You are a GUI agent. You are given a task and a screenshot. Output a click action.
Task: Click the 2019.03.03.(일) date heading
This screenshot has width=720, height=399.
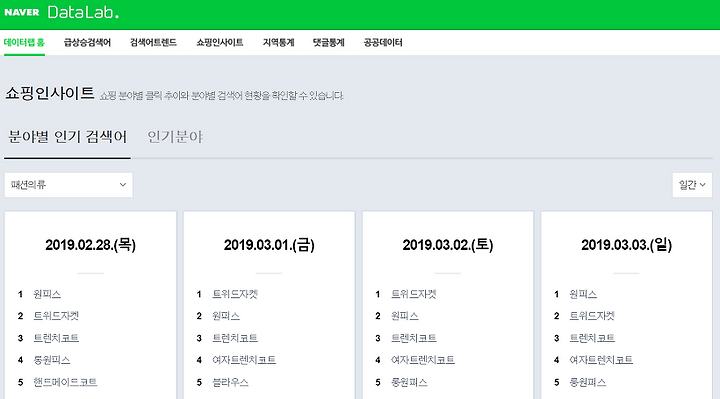(x=626, y=245)
